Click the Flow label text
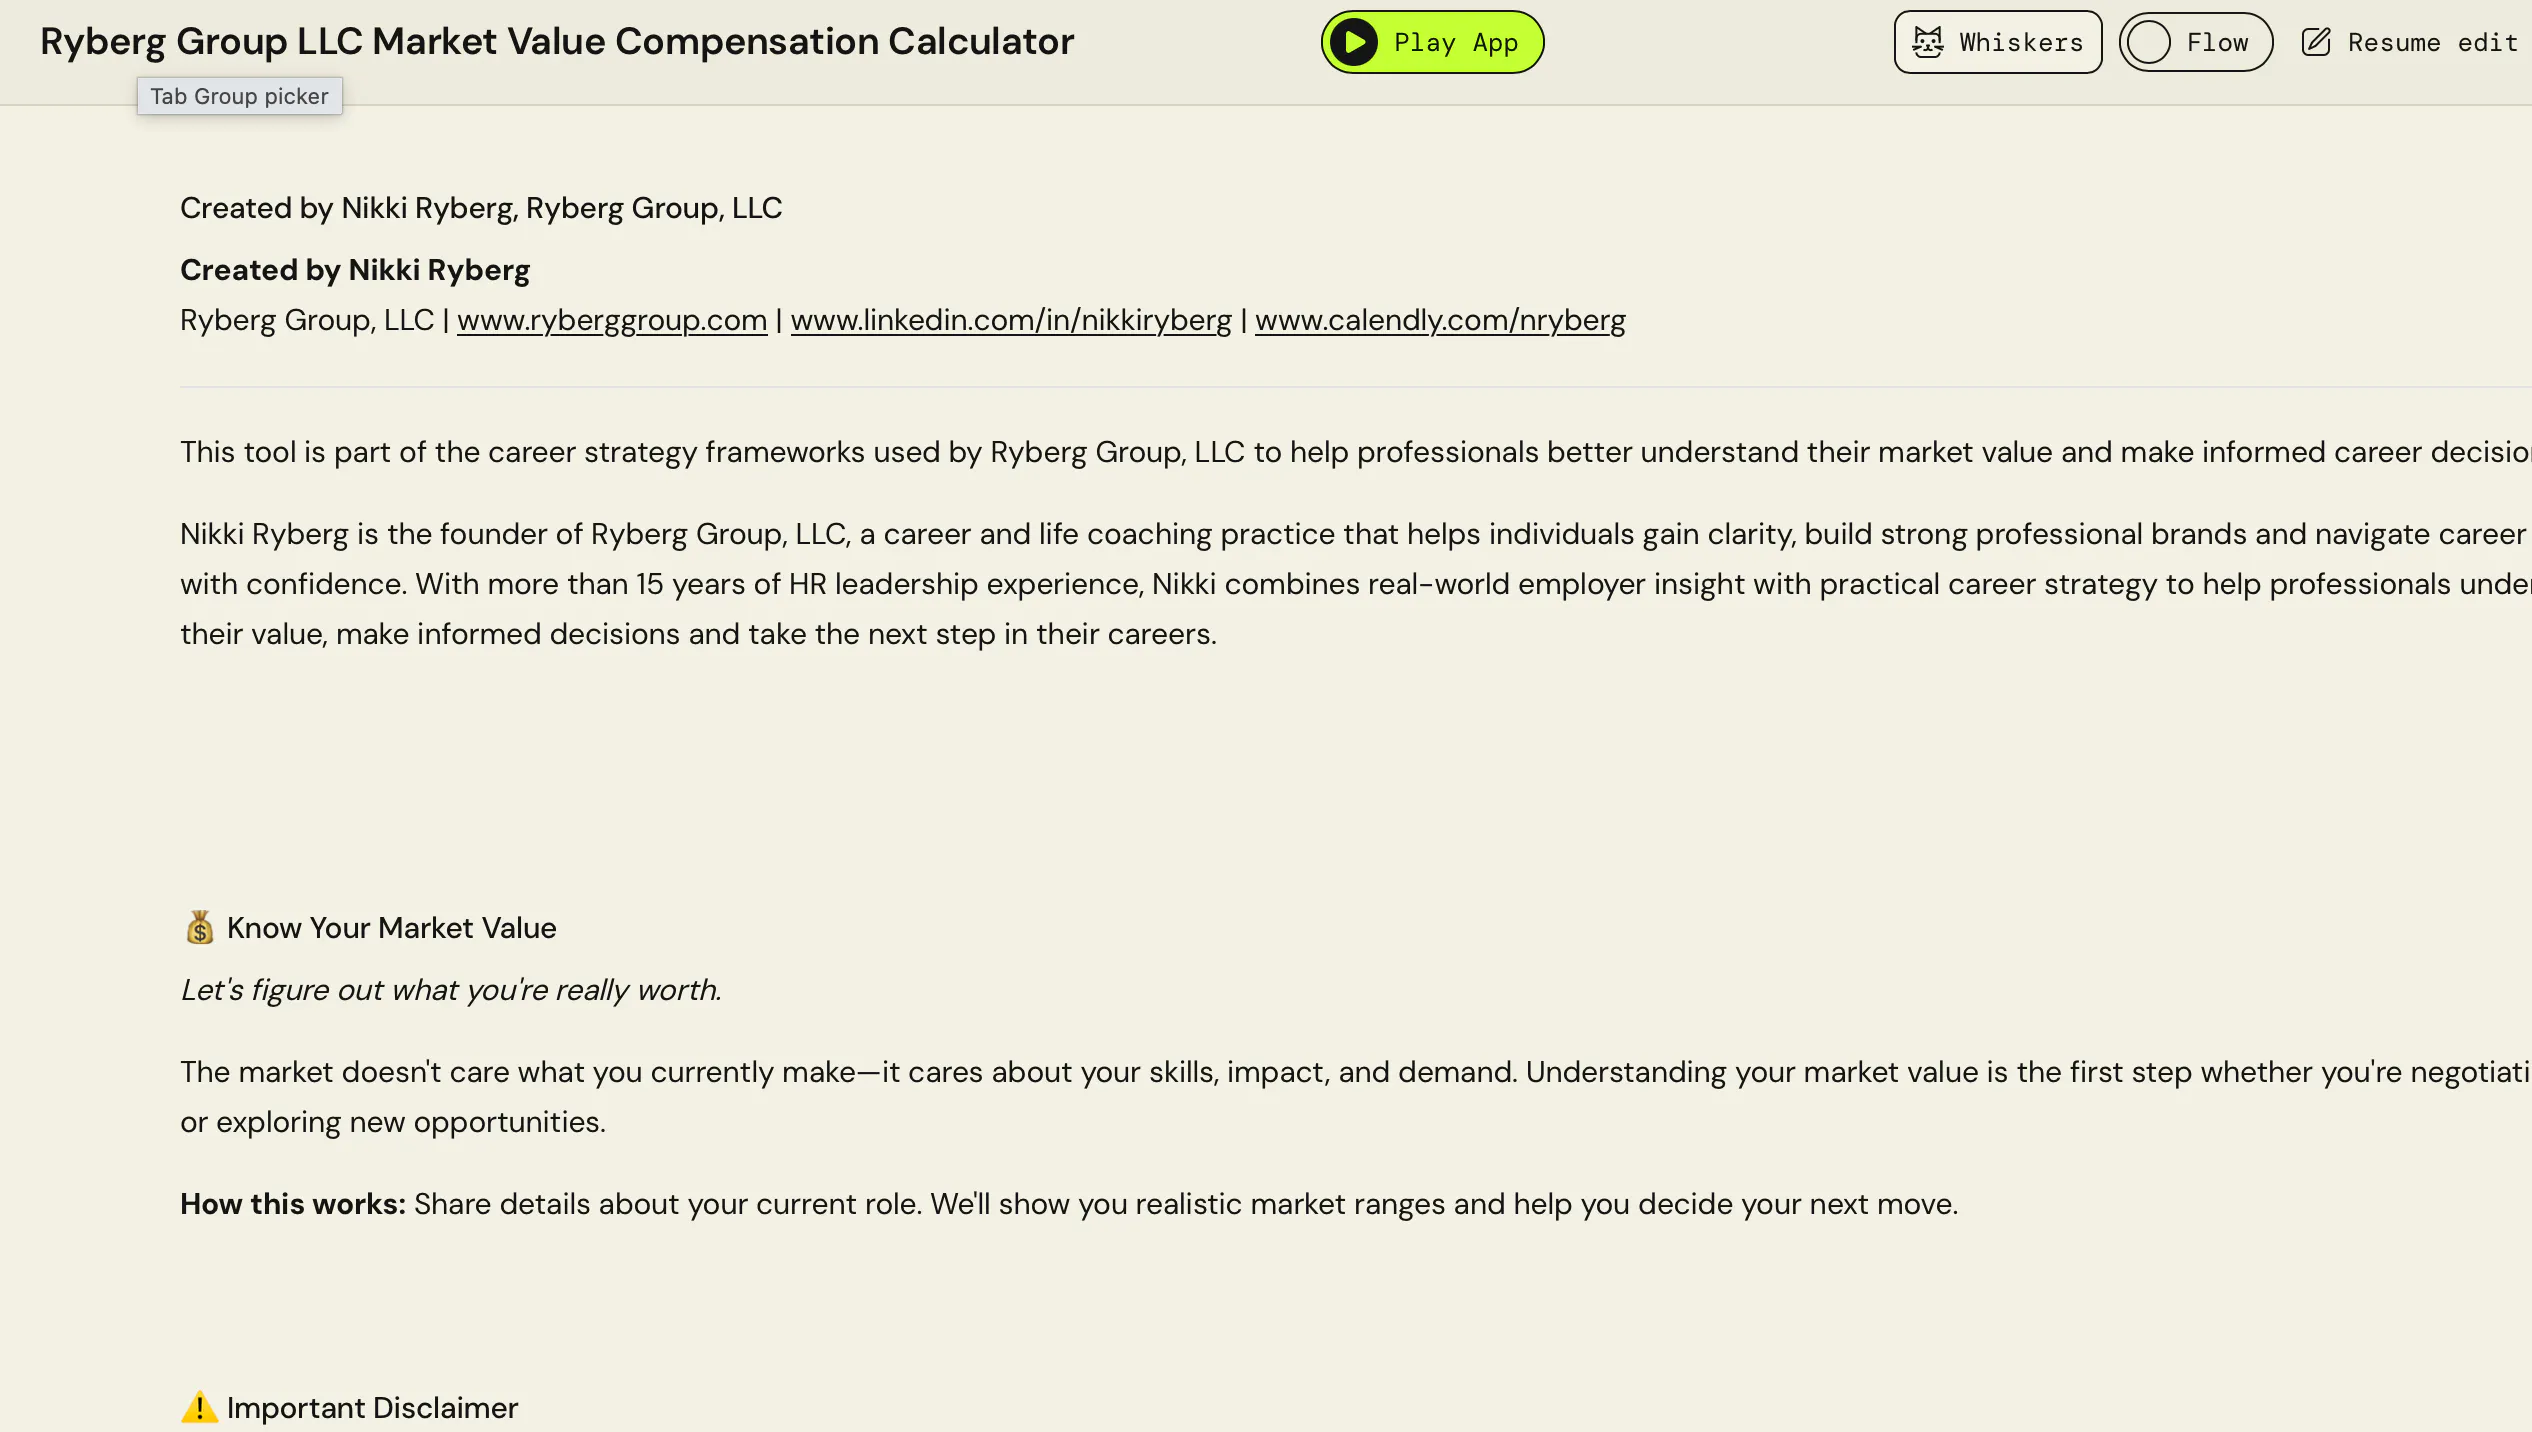 (2217, 43)
